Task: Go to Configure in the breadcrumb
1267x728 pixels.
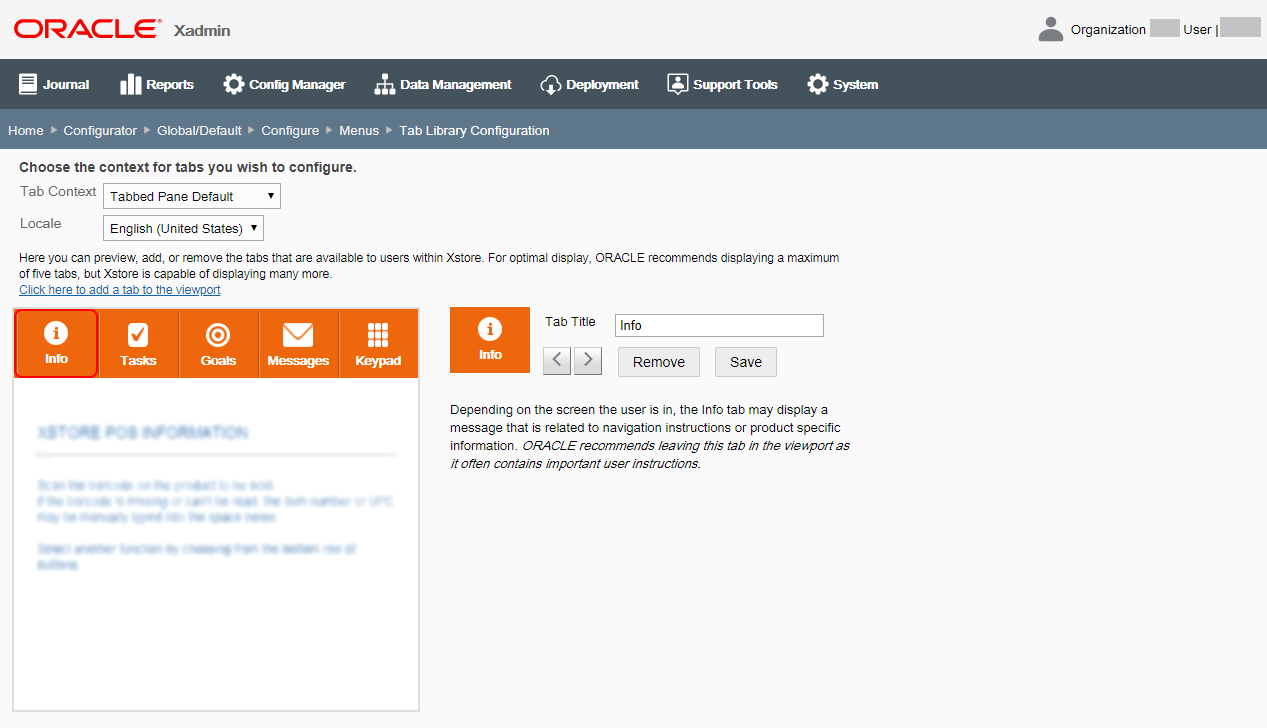Action: click(x=290, y=130)
